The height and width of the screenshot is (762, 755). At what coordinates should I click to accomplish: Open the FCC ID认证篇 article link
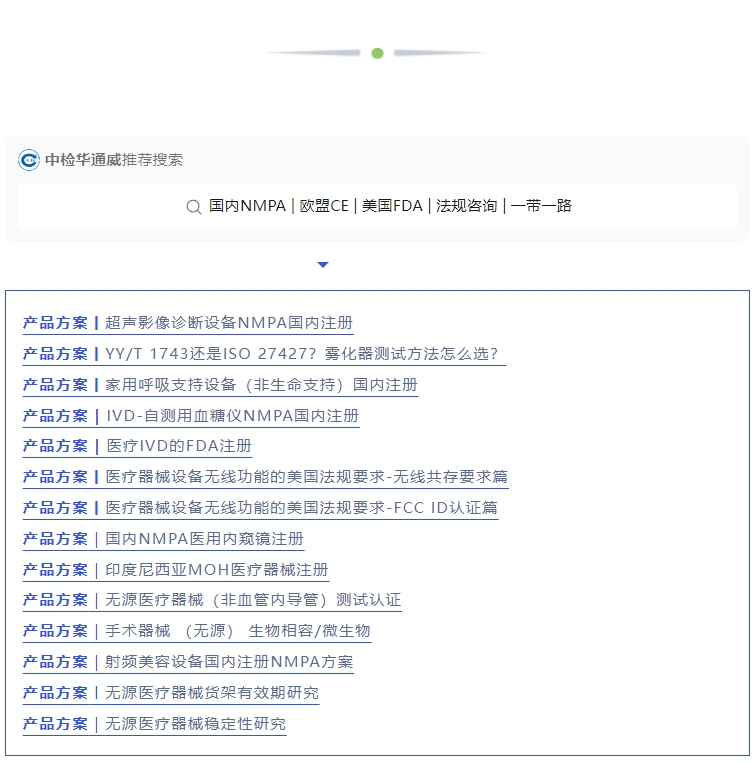pyautogui.click(x=301, y=508)
